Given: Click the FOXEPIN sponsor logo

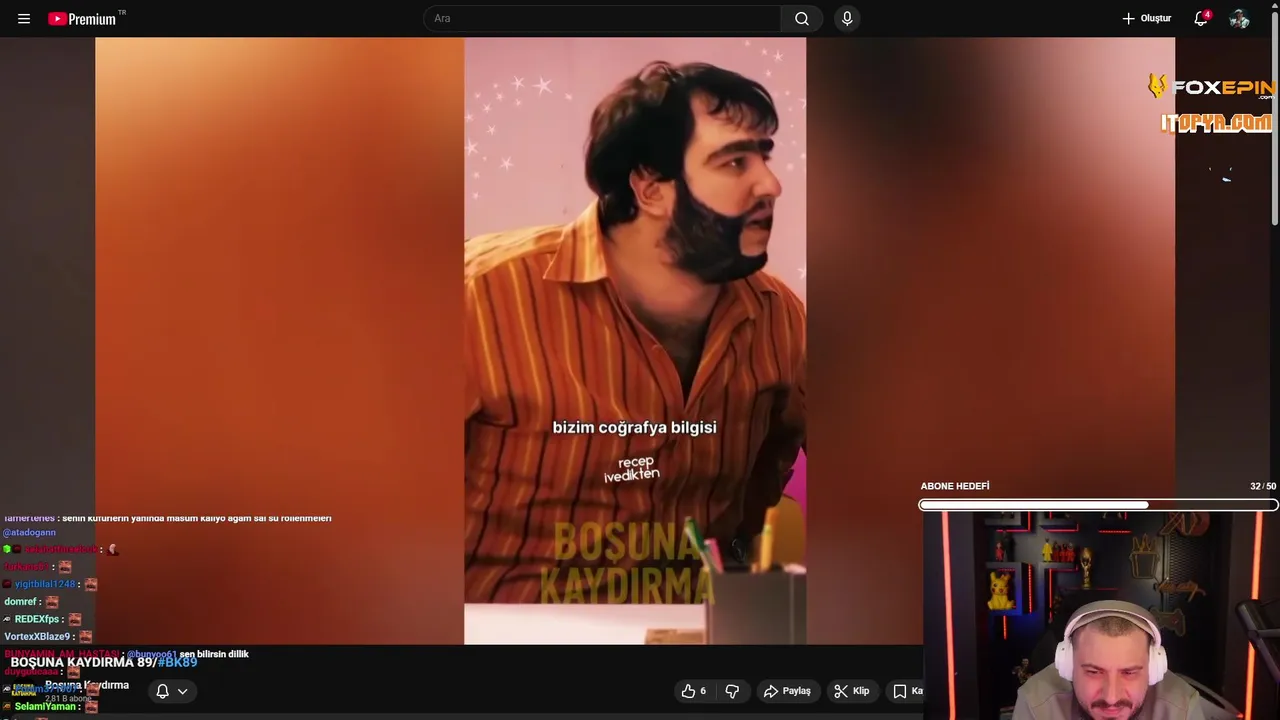Looking at the screenshot, I should [x=1211, y=88].
